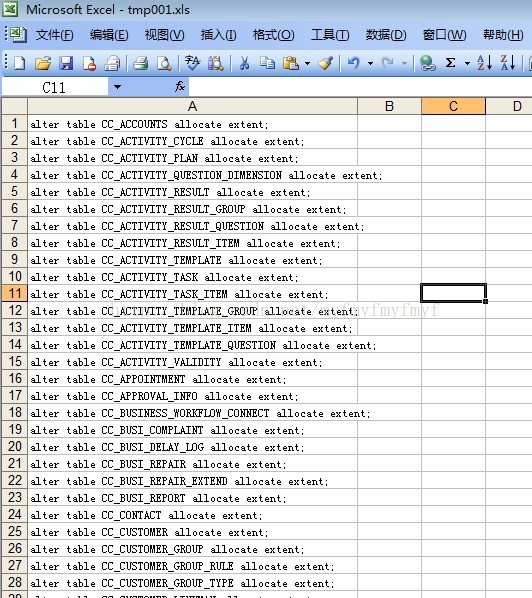Image resolution: width=532 pixels, height=598 pixels.
Task: Click the greyed Redo icon
Action: click(x=388, y=63)
